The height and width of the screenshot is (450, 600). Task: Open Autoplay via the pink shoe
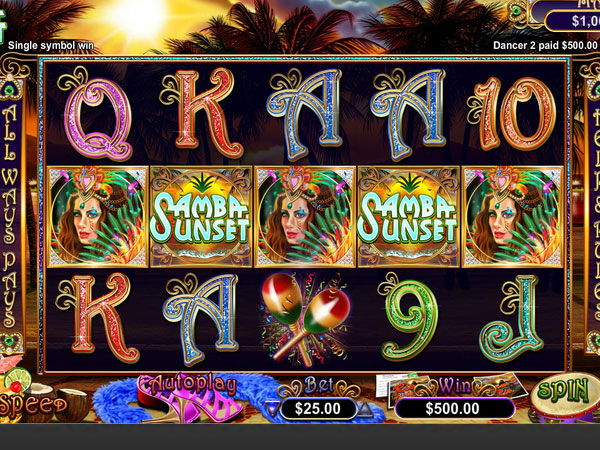(190, 398)
